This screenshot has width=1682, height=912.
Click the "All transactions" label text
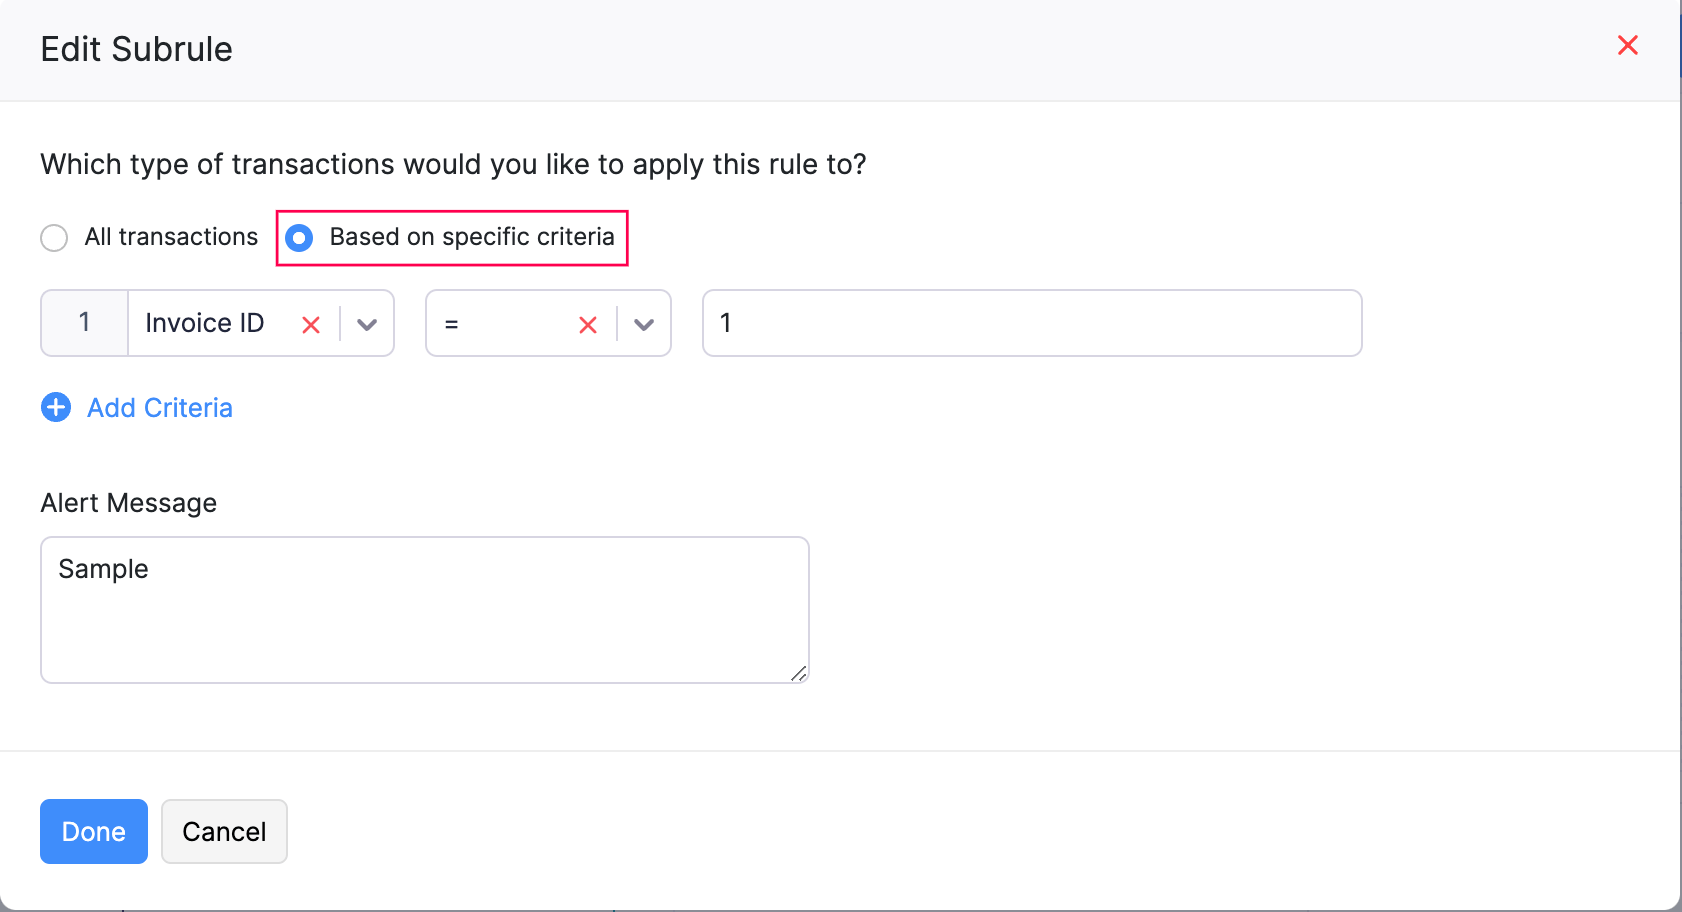click(x=171, y=237)
